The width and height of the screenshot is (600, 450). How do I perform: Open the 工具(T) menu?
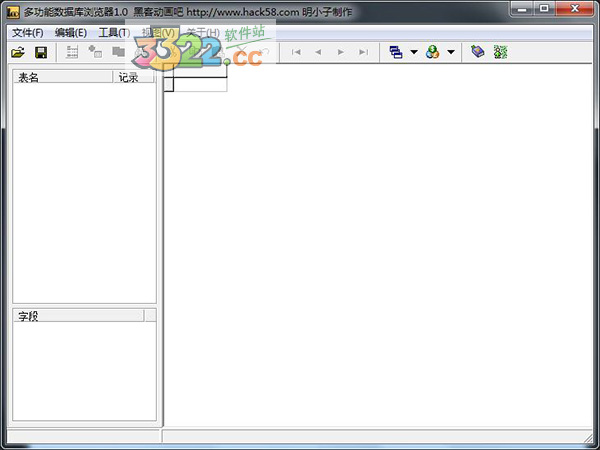(114, 32)
